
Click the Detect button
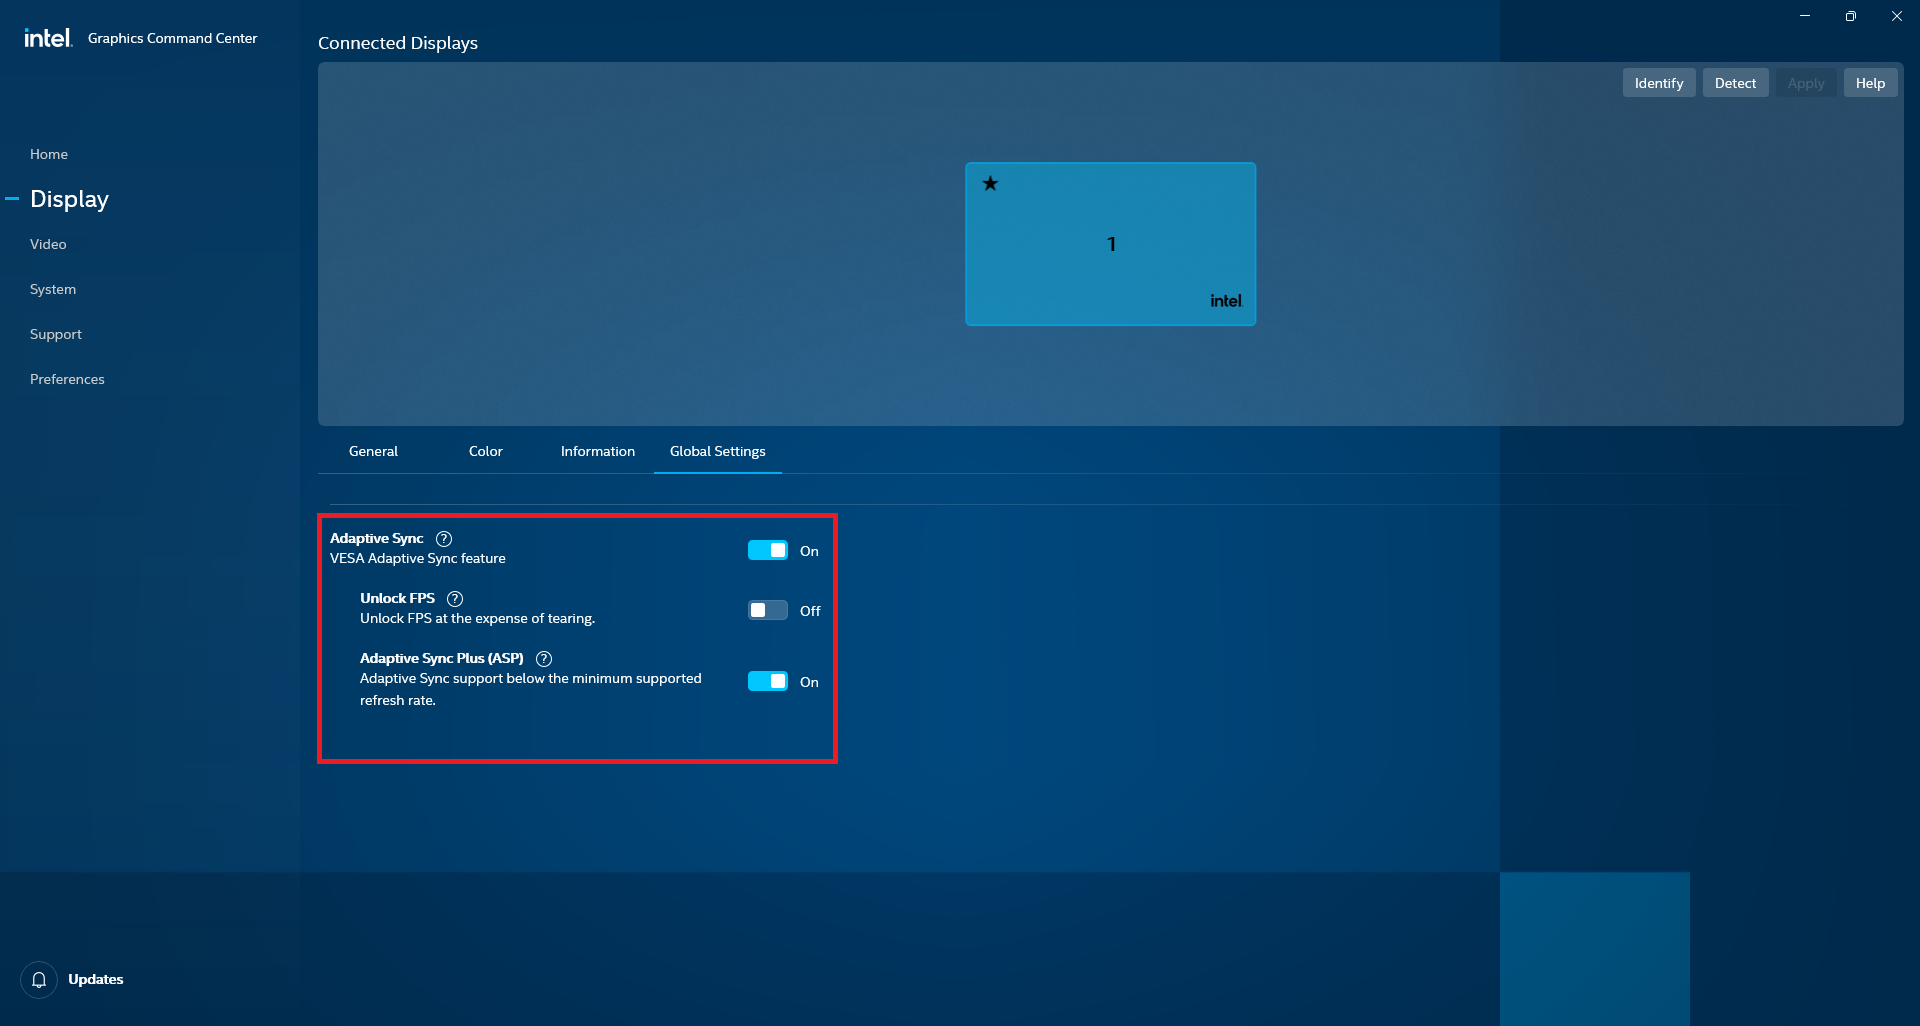1735,83
